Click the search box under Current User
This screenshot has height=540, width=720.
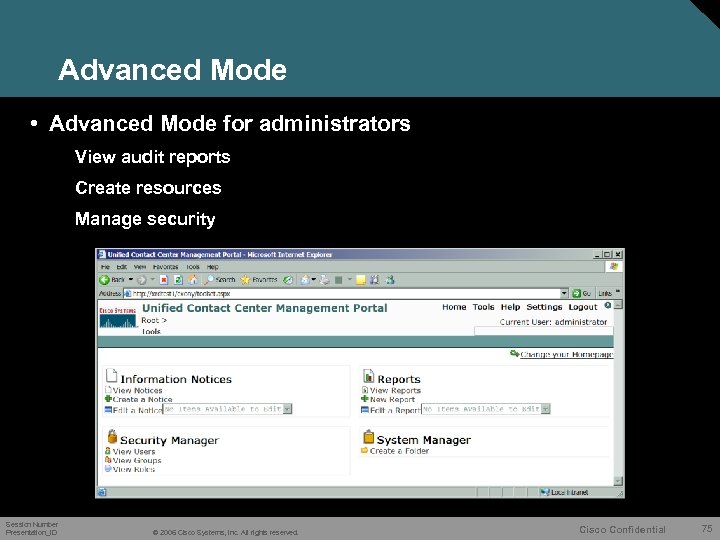pyautogui.click(x=544, y=331)
